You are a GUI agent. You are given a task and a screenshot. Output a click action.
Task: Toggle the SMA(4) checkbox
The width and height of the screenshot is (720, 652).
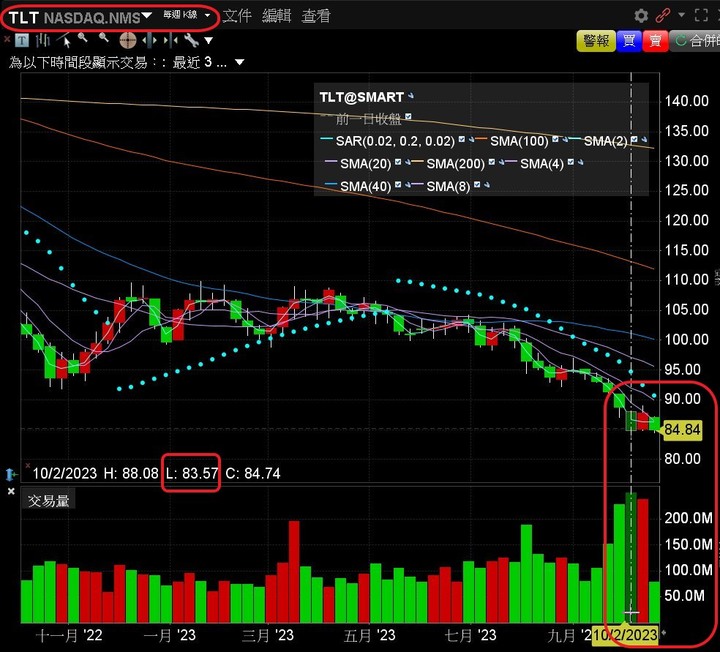tap(570, 162)
